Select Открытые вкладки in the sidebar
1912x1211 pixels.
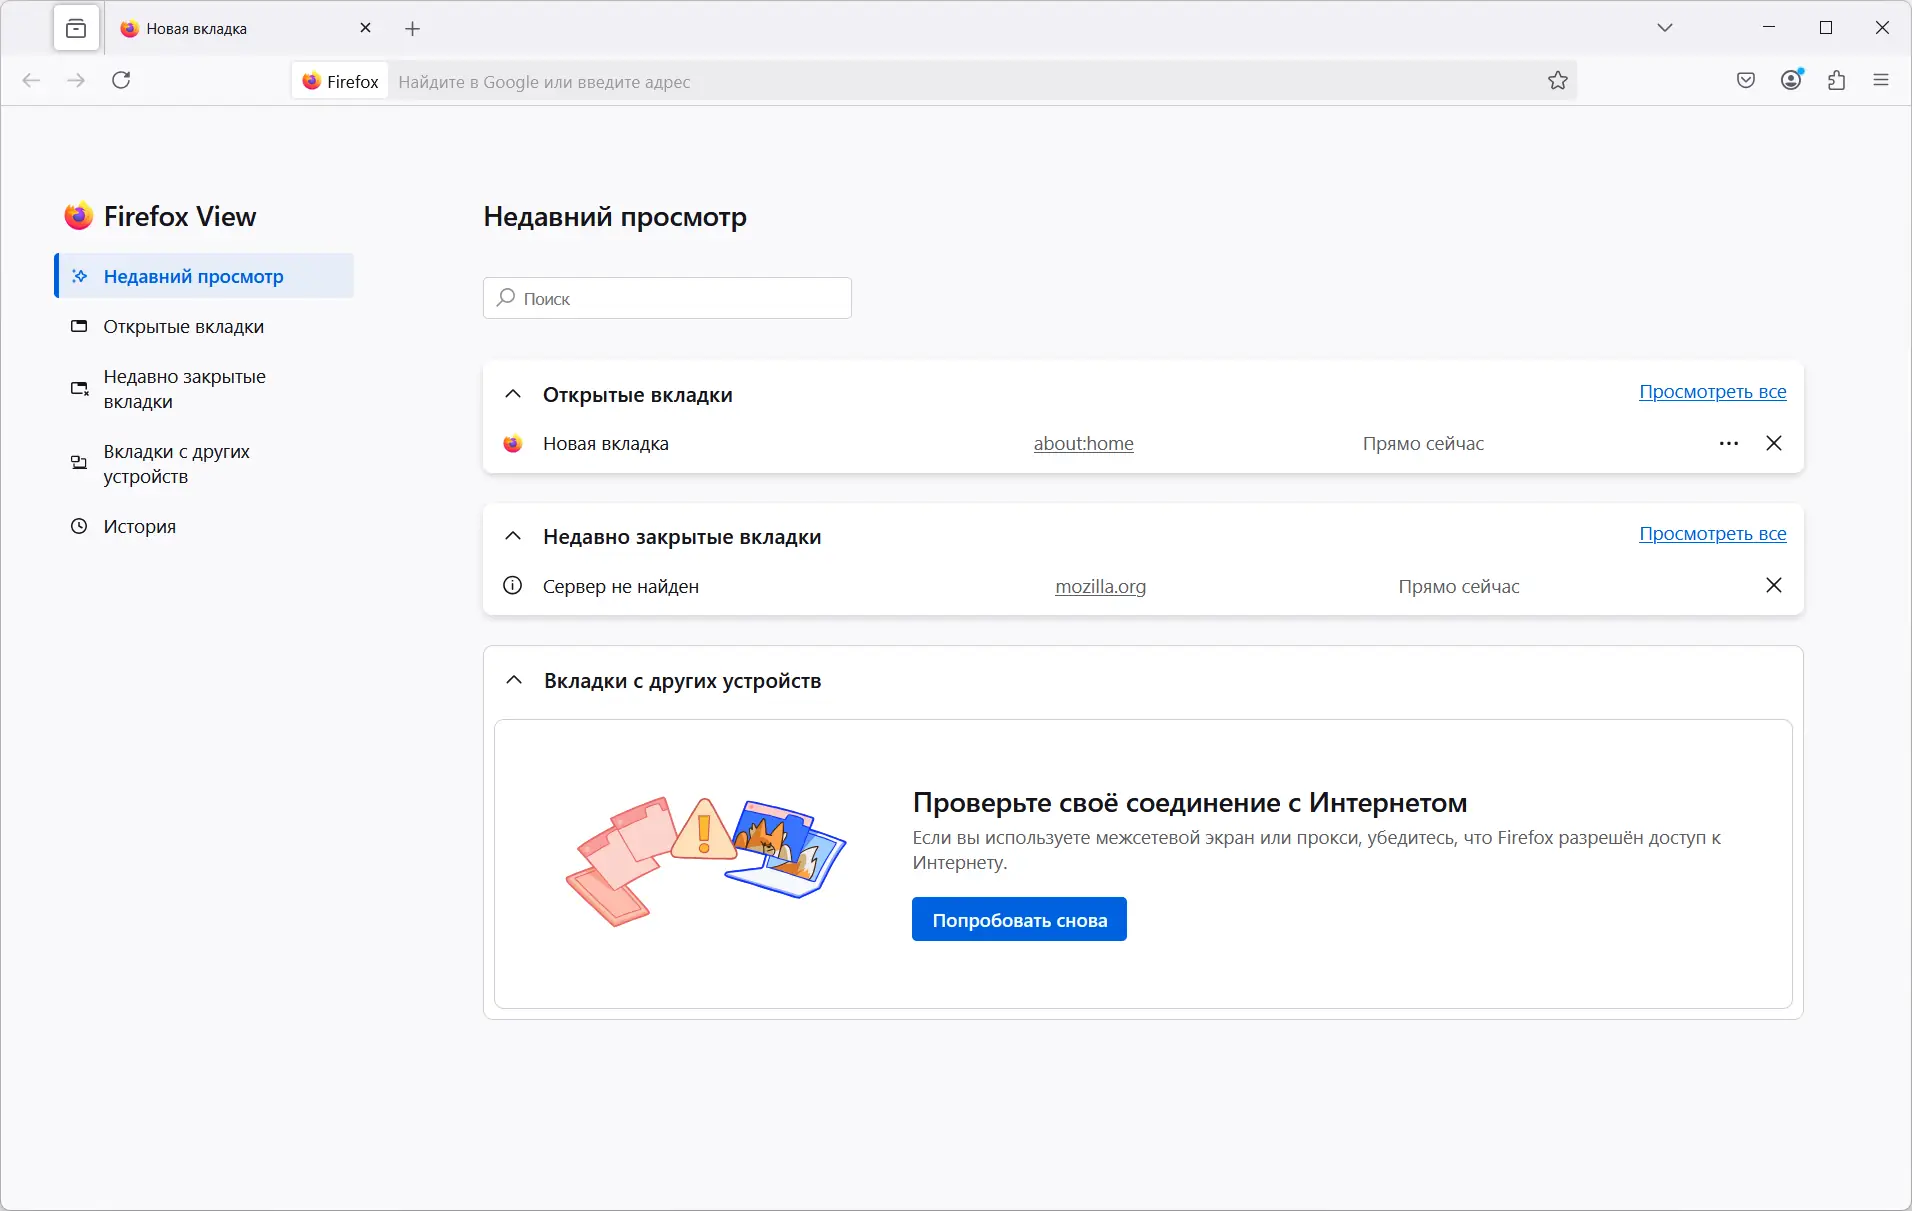pyautogui.click(x=183, y=327)
